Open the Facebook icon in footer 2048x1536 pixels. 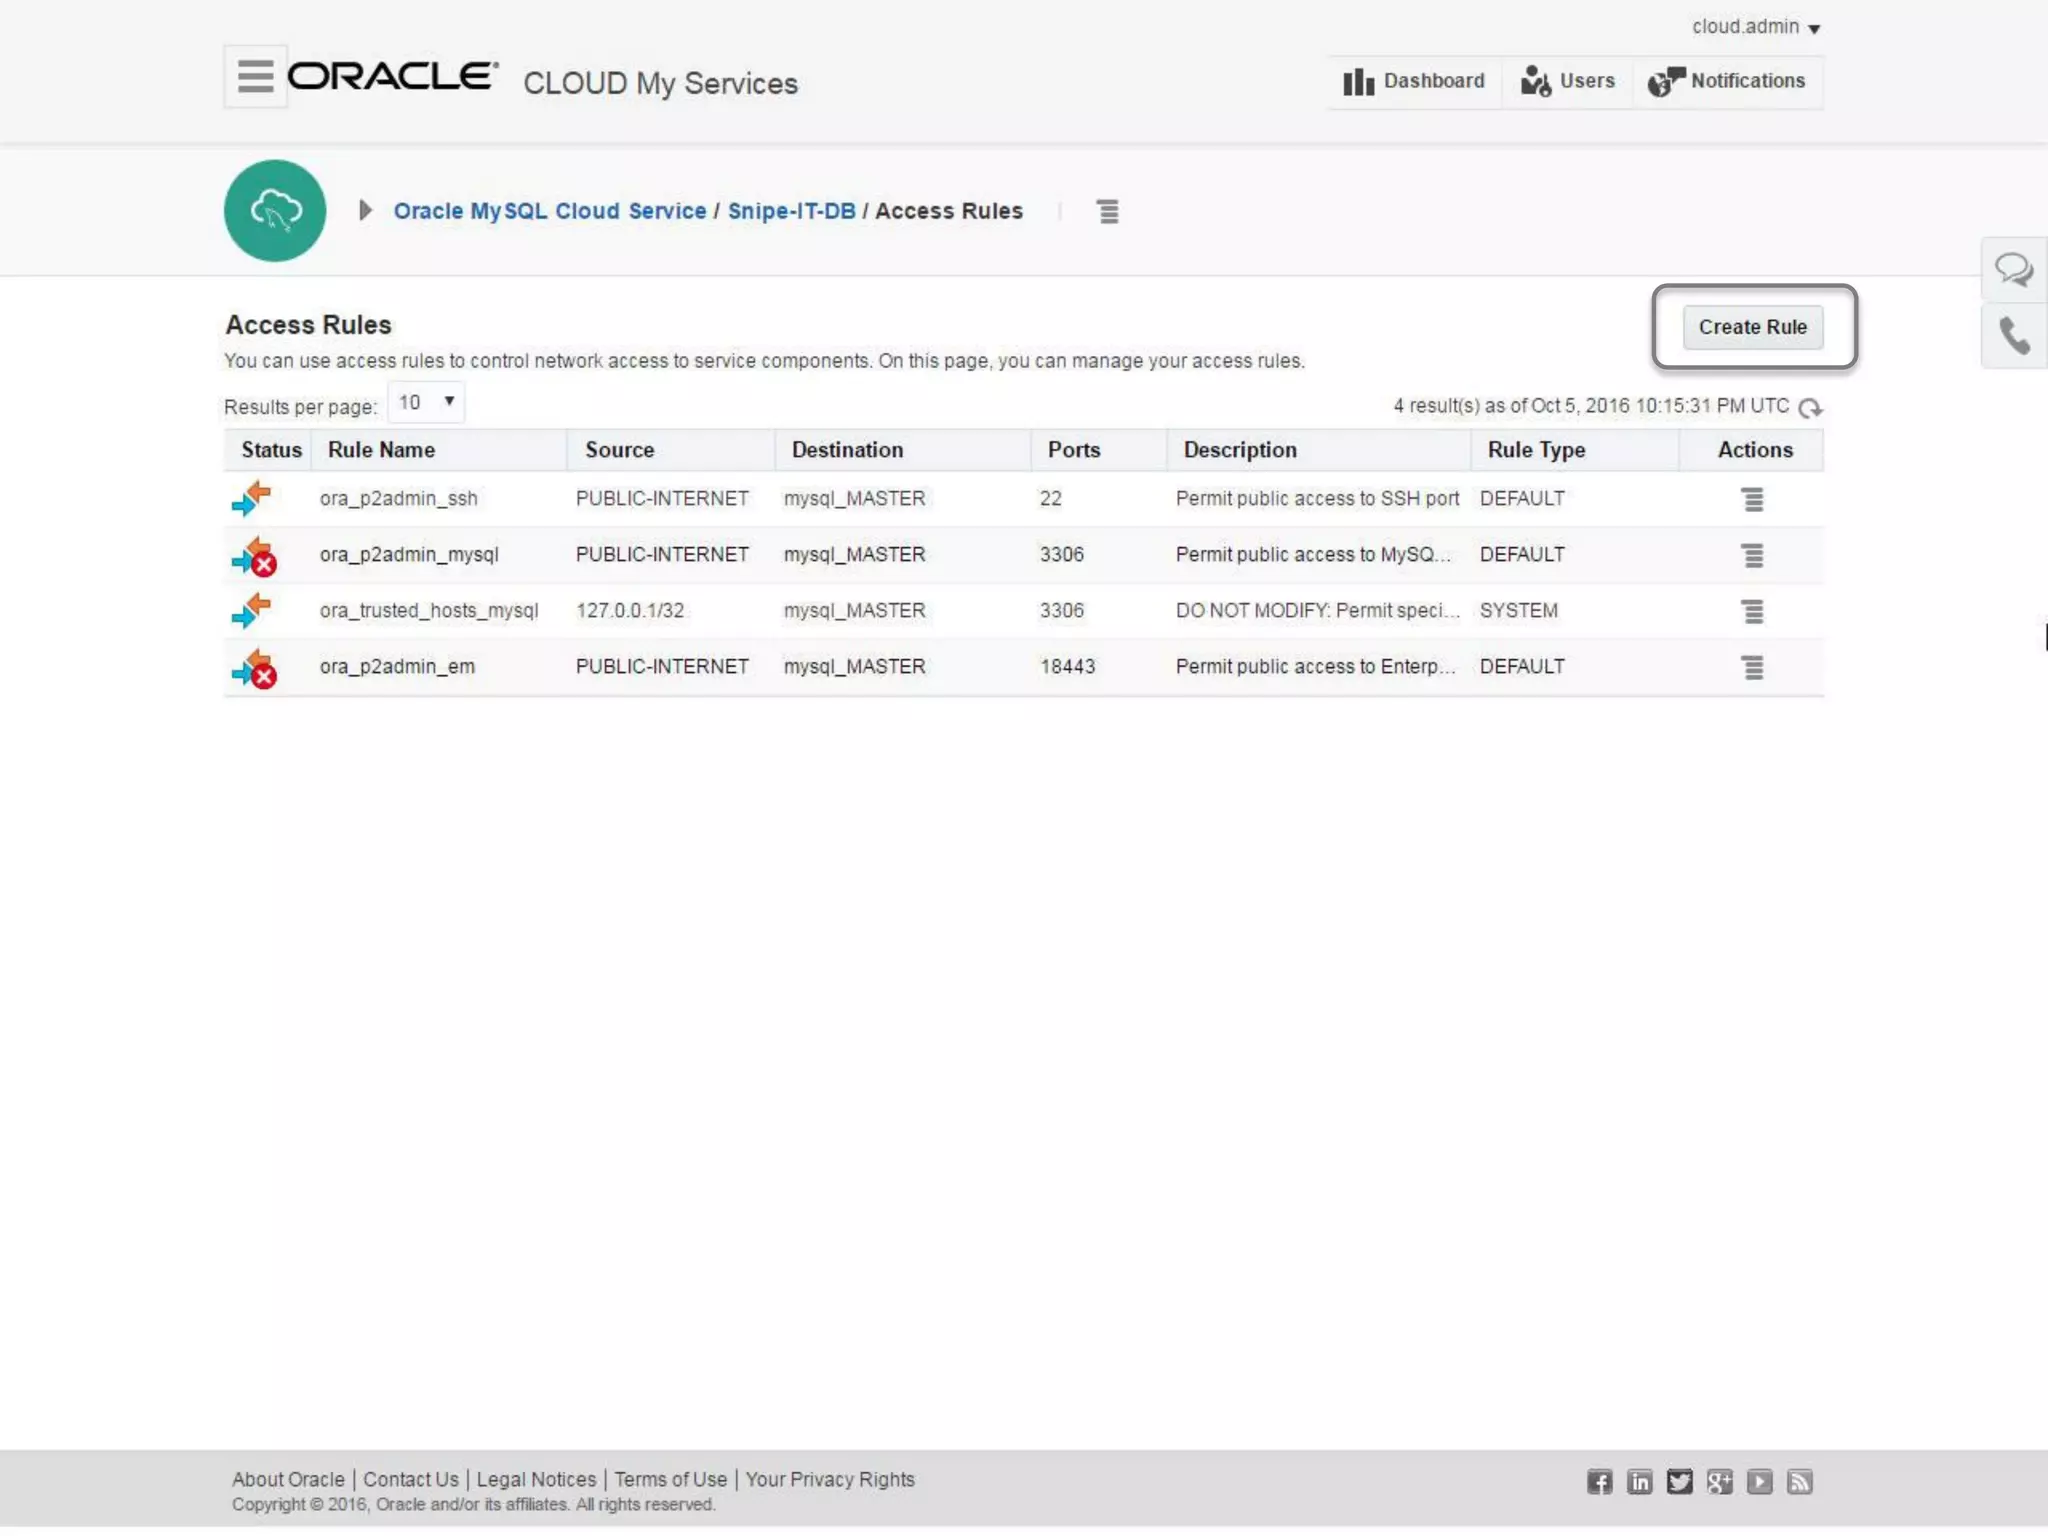click(1600, 1482)
